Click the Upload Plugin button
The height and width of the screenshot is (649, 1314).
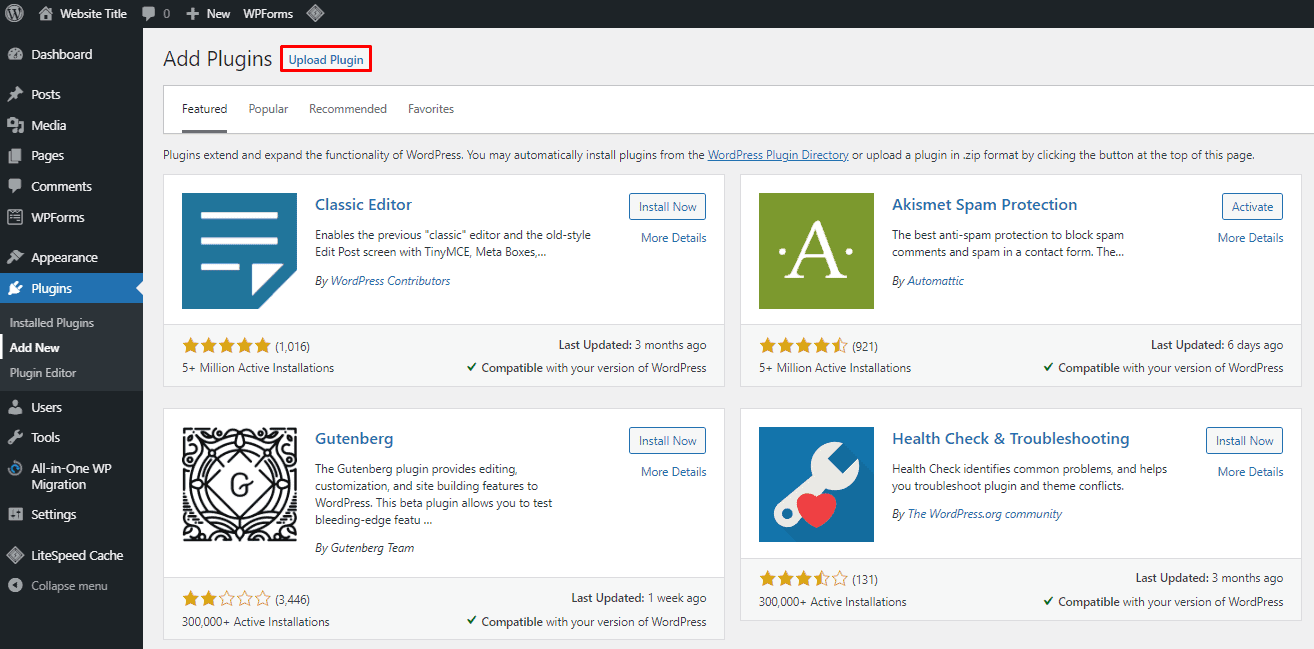325,59
